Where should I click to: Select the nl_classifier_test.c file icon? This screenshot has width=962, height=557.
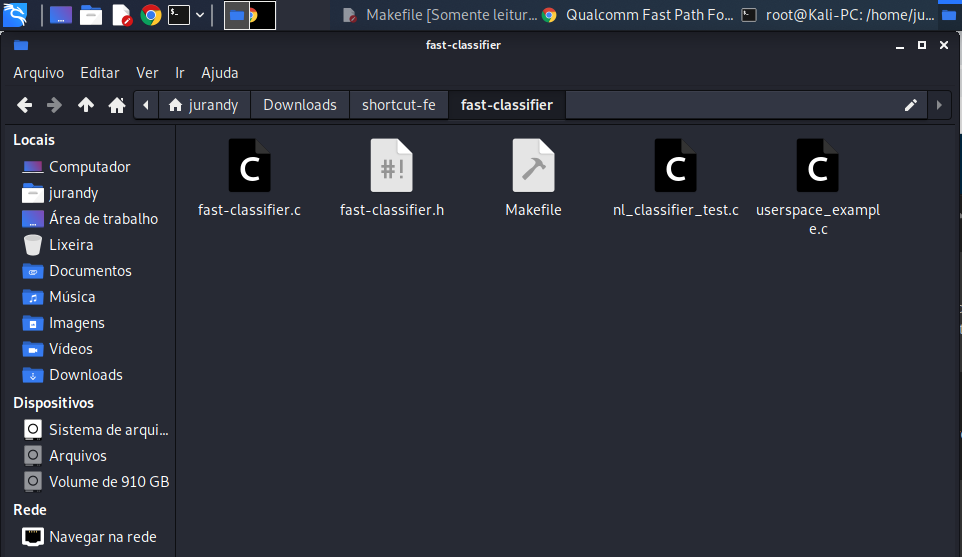tap(675, 166)
